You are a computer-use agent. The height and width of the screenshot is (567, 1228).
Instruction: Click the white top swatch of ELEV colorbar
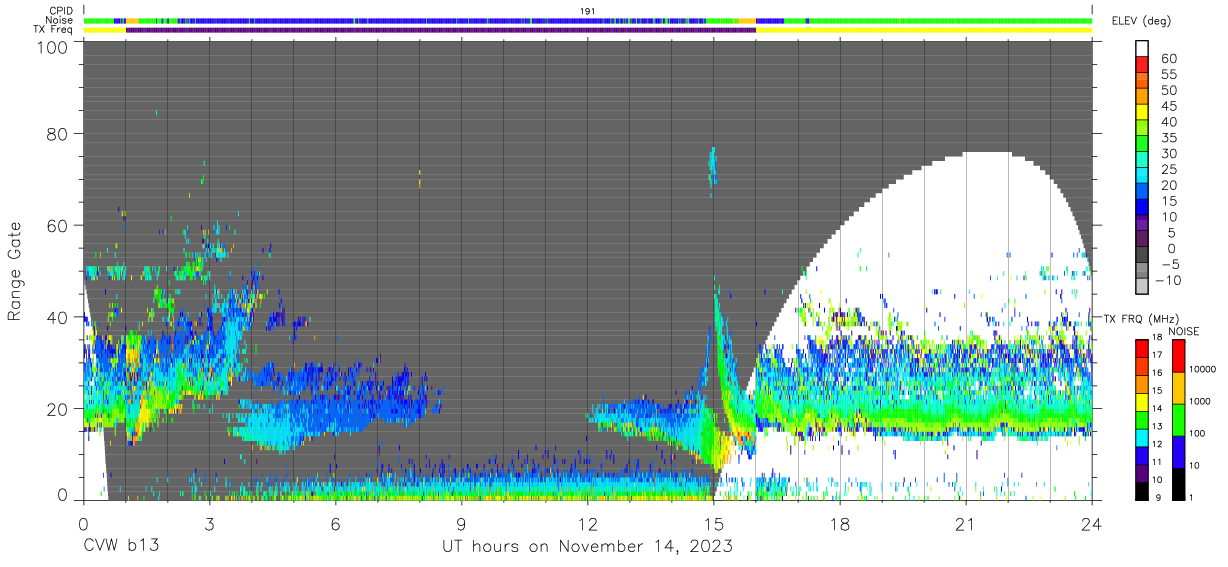click(1143, 48)
